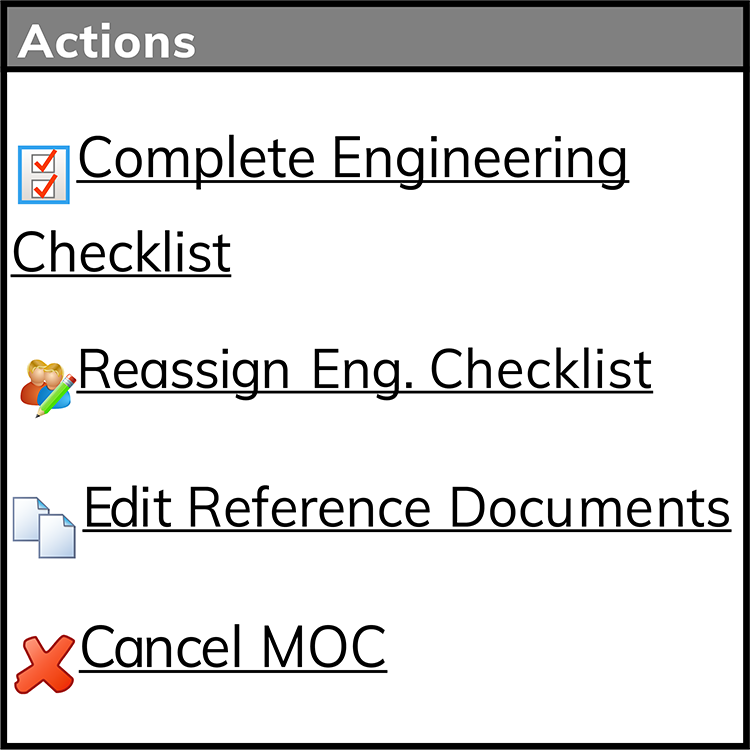Click the duplicate documents pages icon
Screen dimensions: 750x750
coord(44,528)
